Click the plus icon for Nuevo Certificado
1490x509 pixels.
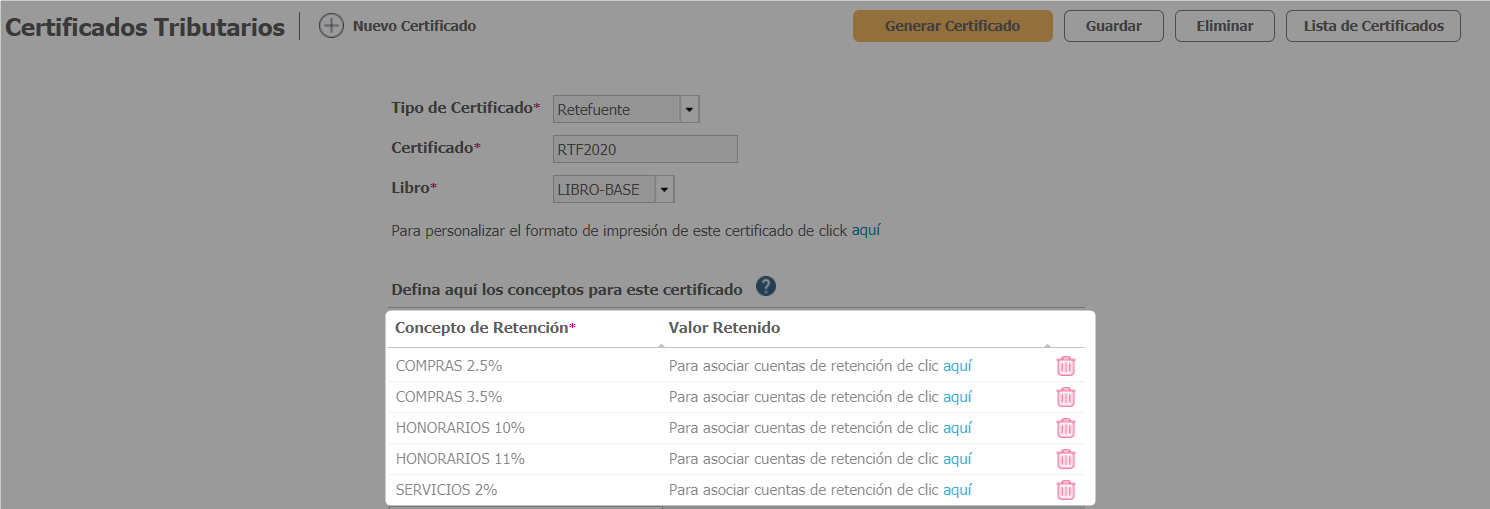(x=331, y=26)
